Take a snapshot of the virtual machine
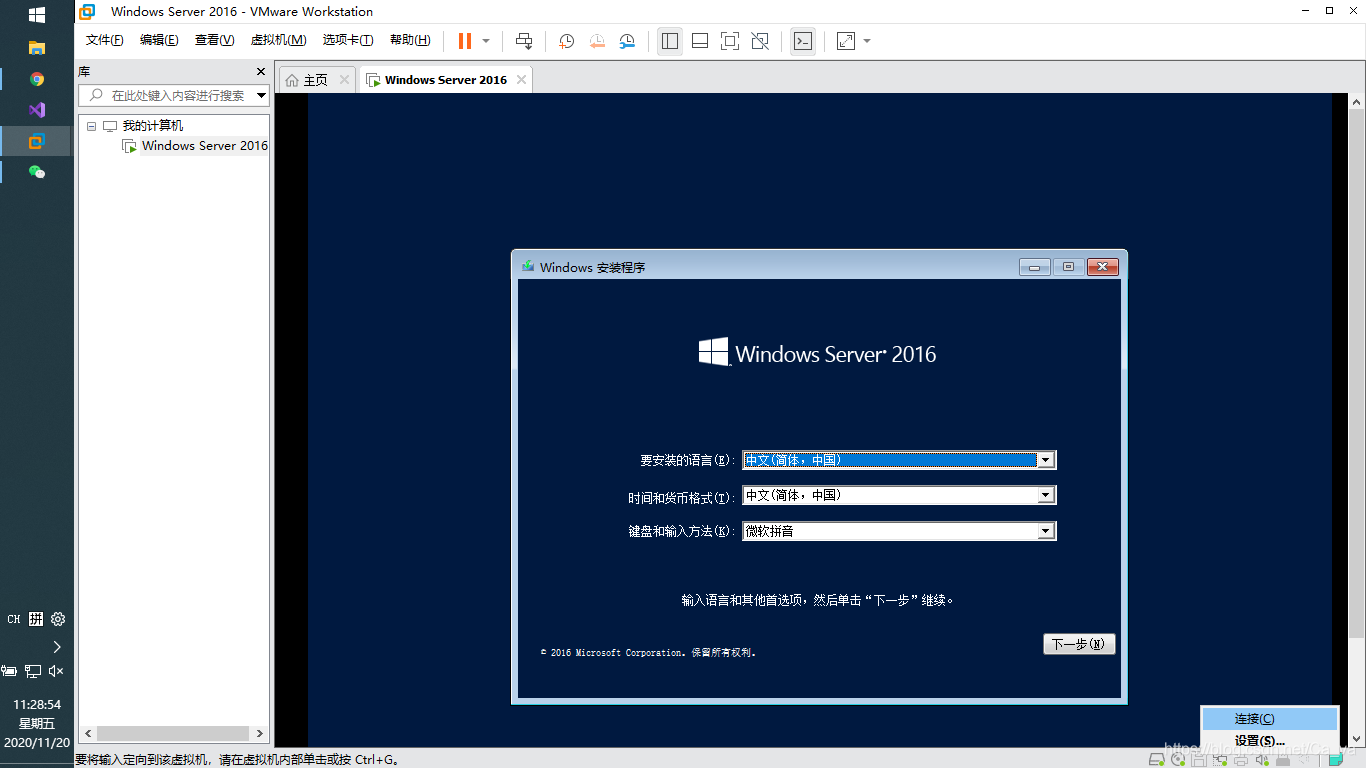This screenshot has width=1366, height=768. coord(566,41)
